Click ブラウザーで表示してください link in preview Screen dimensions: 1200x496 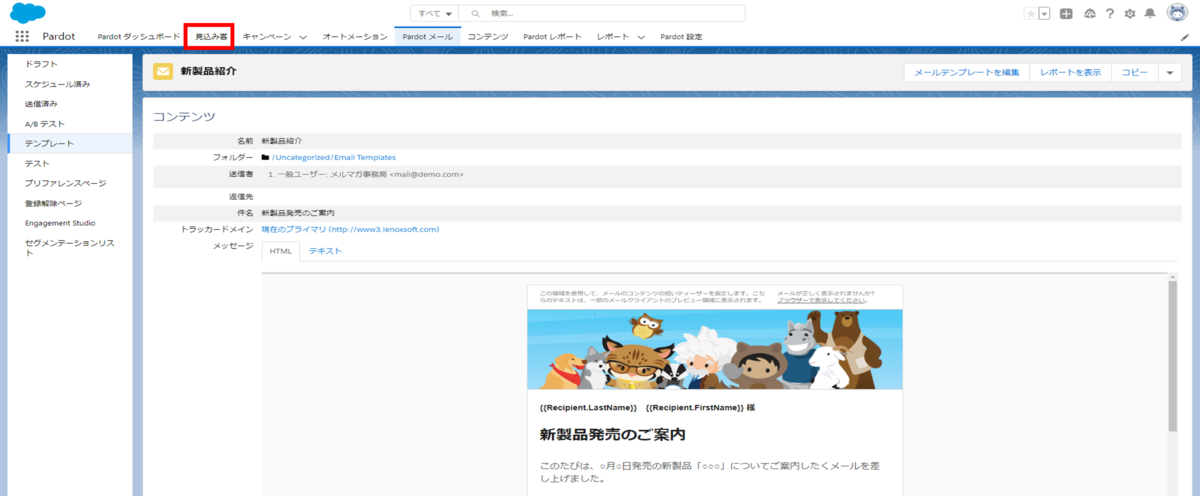pos(822,299)
